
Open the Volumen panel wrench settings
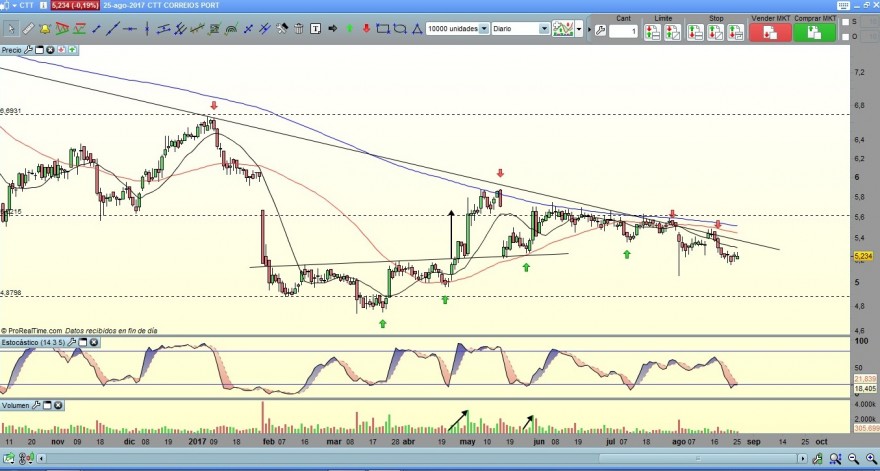(x=36, y=405)
